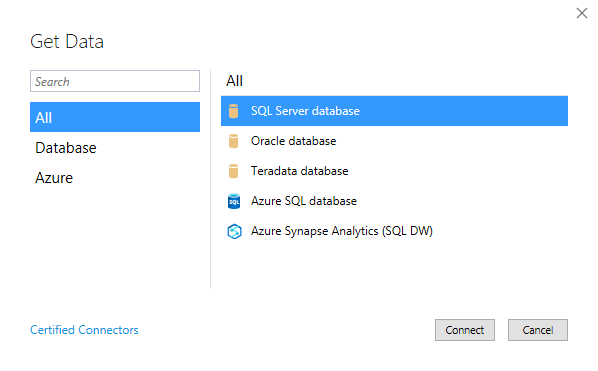Click the SQL Server database cylinder icon

pos(233,111)
